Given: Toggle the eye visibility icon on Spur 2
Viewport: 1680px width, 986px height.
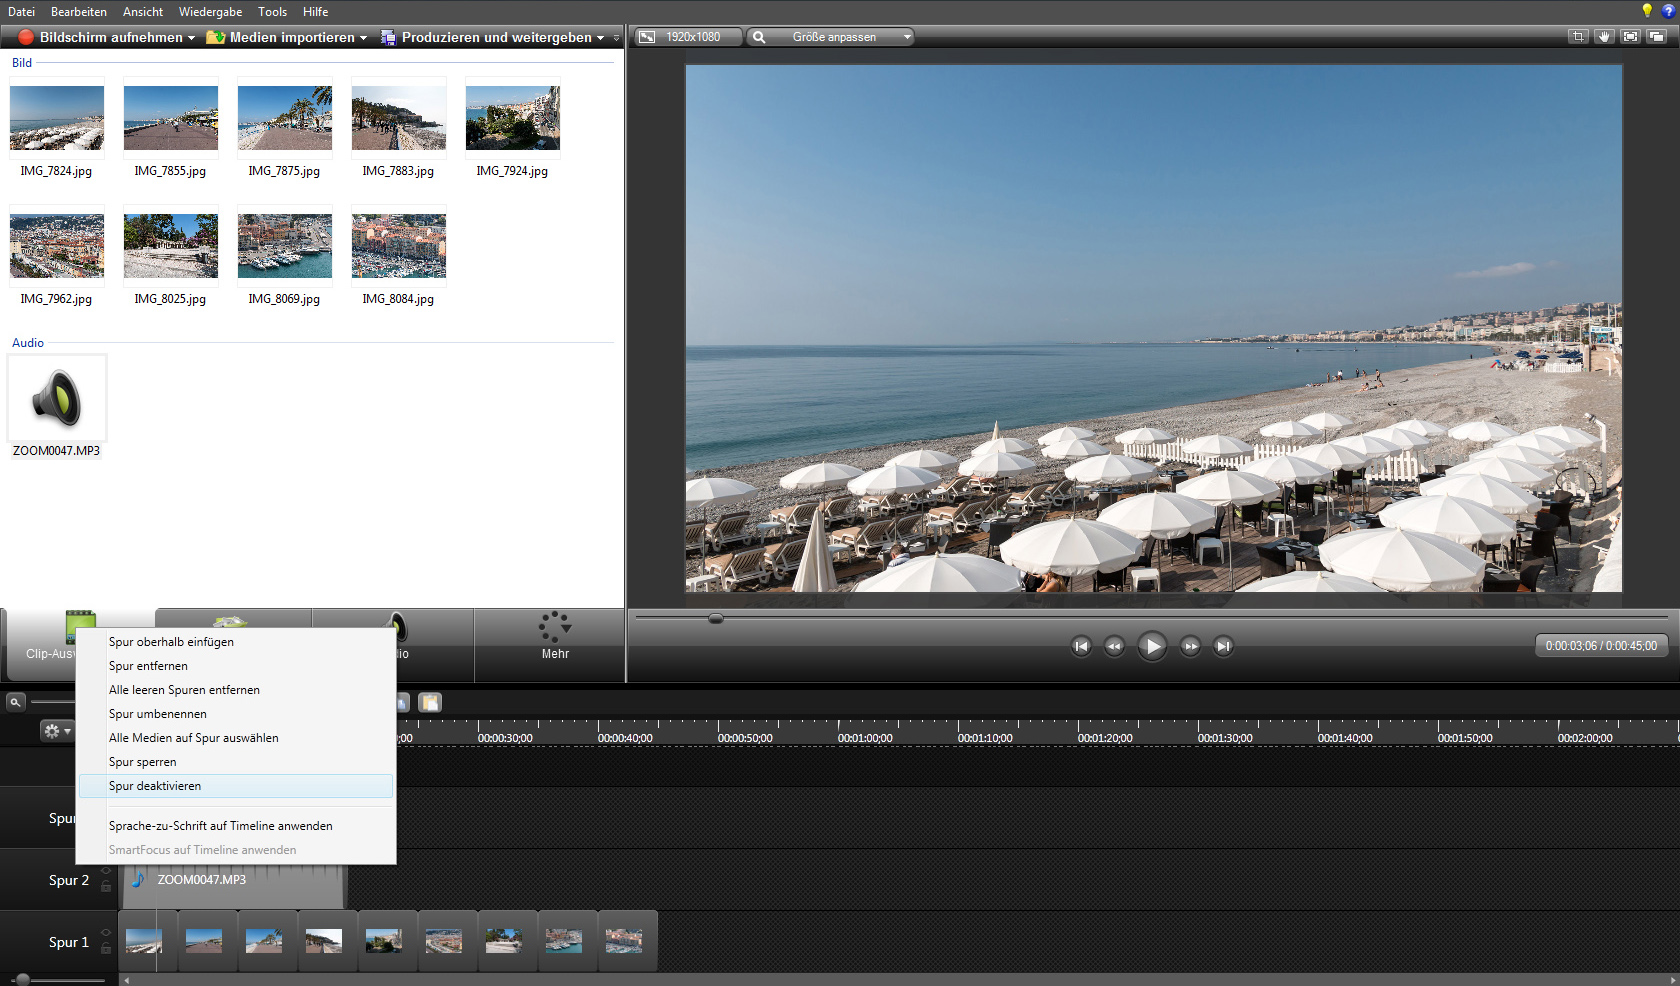Looking at the screenshot, I should (106, 871).
